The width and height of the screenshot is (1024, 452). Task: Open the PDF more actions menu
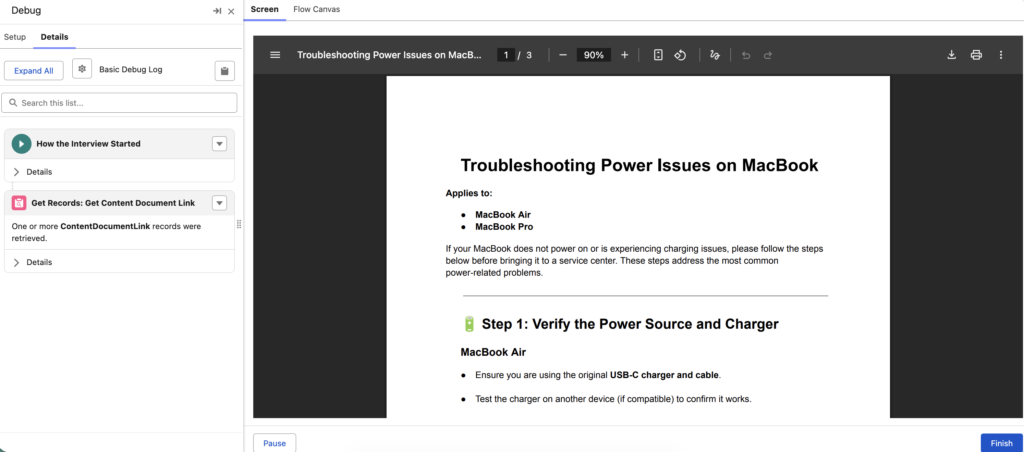coord(1001,55)
